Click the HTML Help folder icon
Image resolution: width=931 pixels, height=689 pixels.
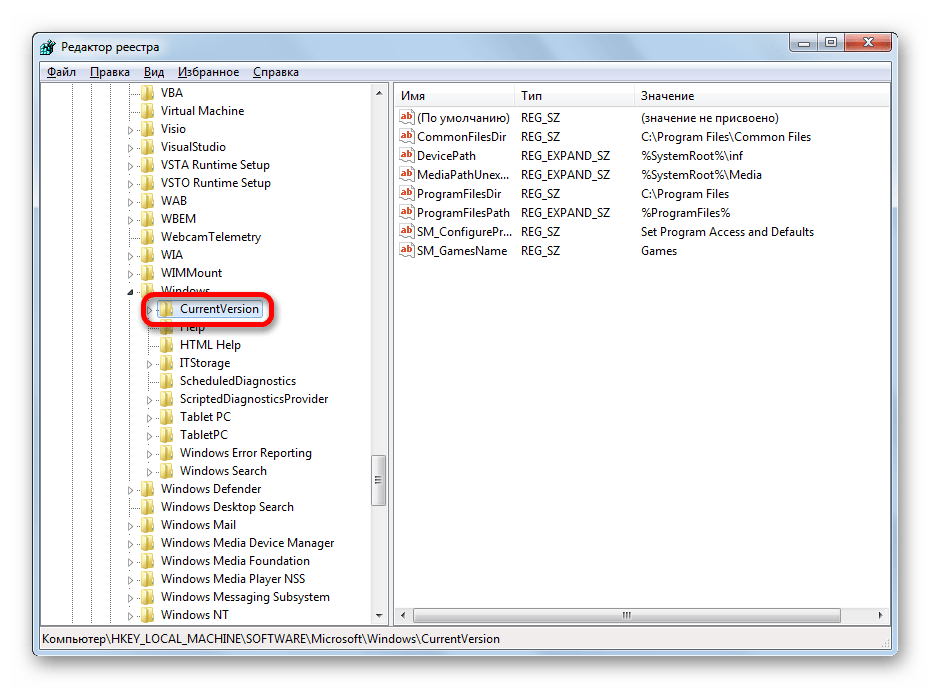point(167,345)
